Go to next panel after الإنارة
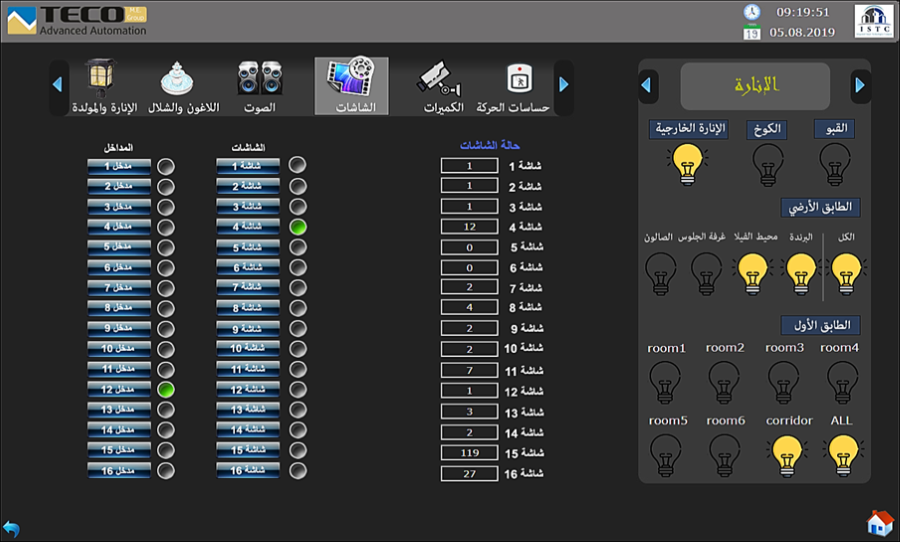 (860, 86)
